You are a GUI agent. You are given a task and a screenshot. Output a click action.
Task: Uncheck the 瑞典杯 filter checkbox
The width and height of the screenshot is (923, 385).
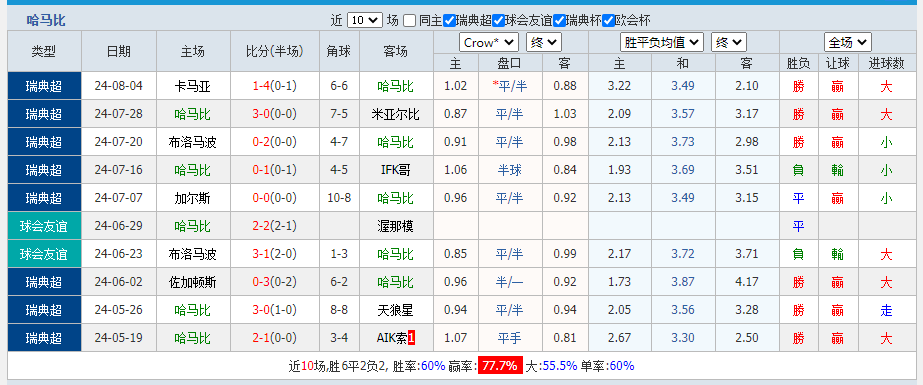[x=560, y=20]
